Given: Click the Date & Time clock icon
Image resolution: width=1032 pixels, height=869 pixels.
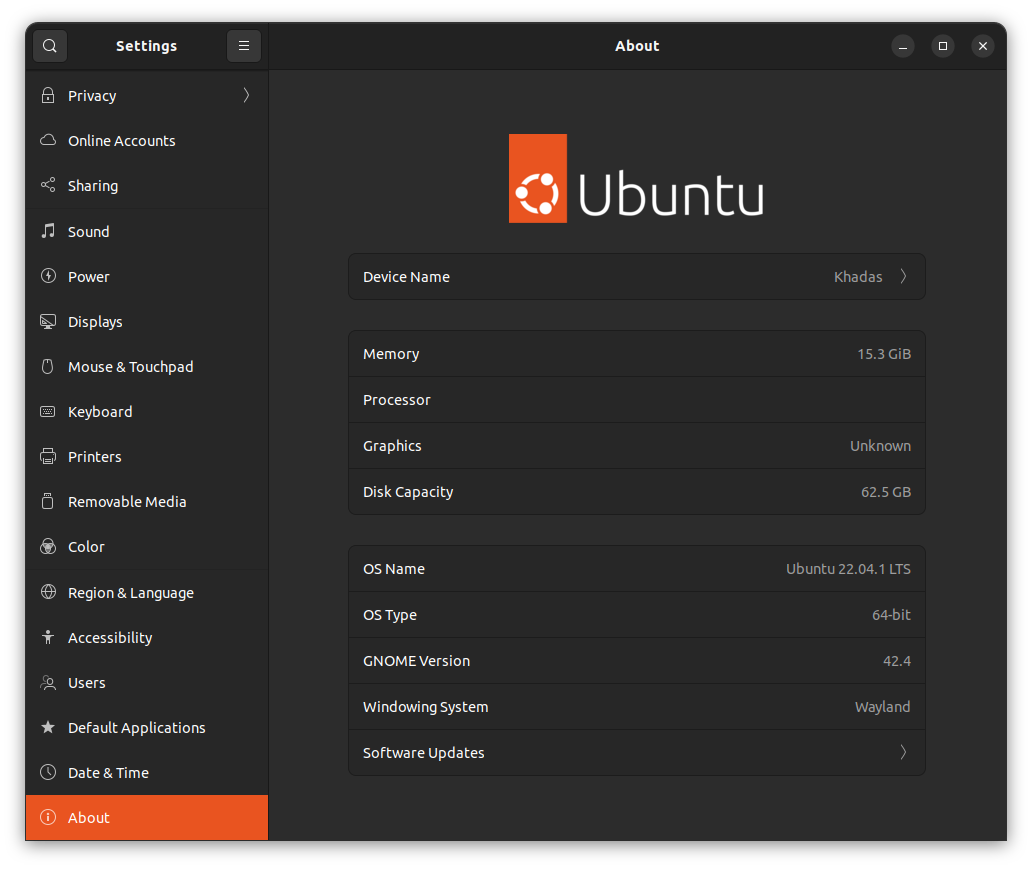Looking at the screenshot, I should pyautogui.click(x=48, y=772).
